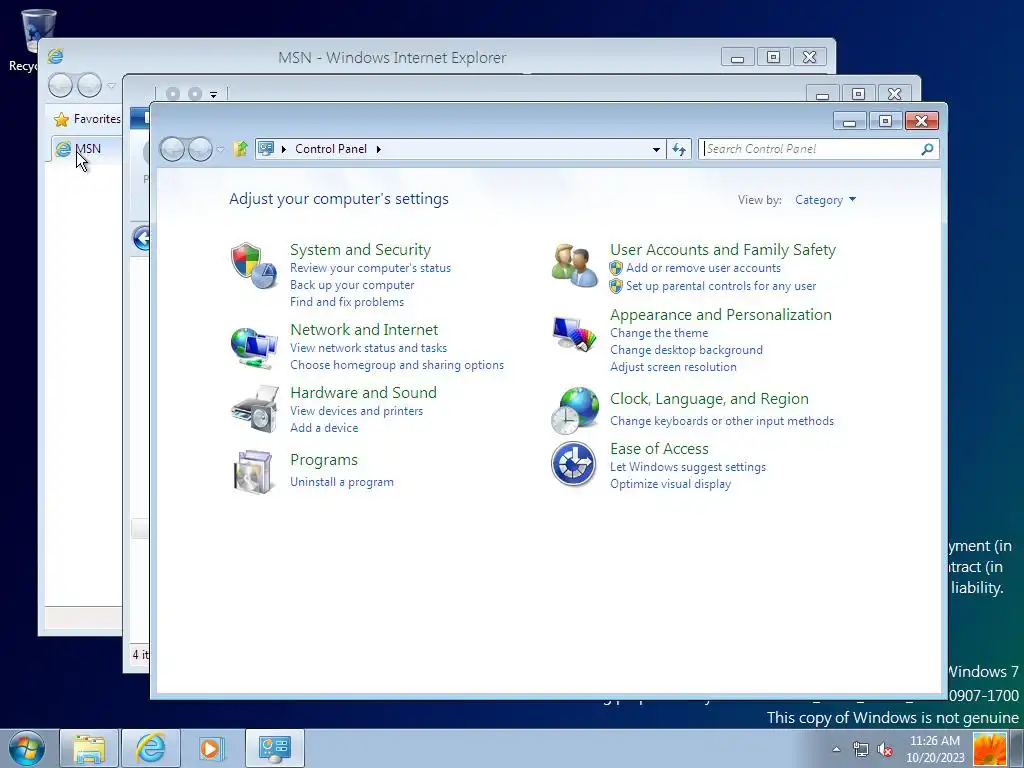The height and width of the screenshot is (768, 1024).
Task: Click the network tray icon
Action: click(861, 749)
